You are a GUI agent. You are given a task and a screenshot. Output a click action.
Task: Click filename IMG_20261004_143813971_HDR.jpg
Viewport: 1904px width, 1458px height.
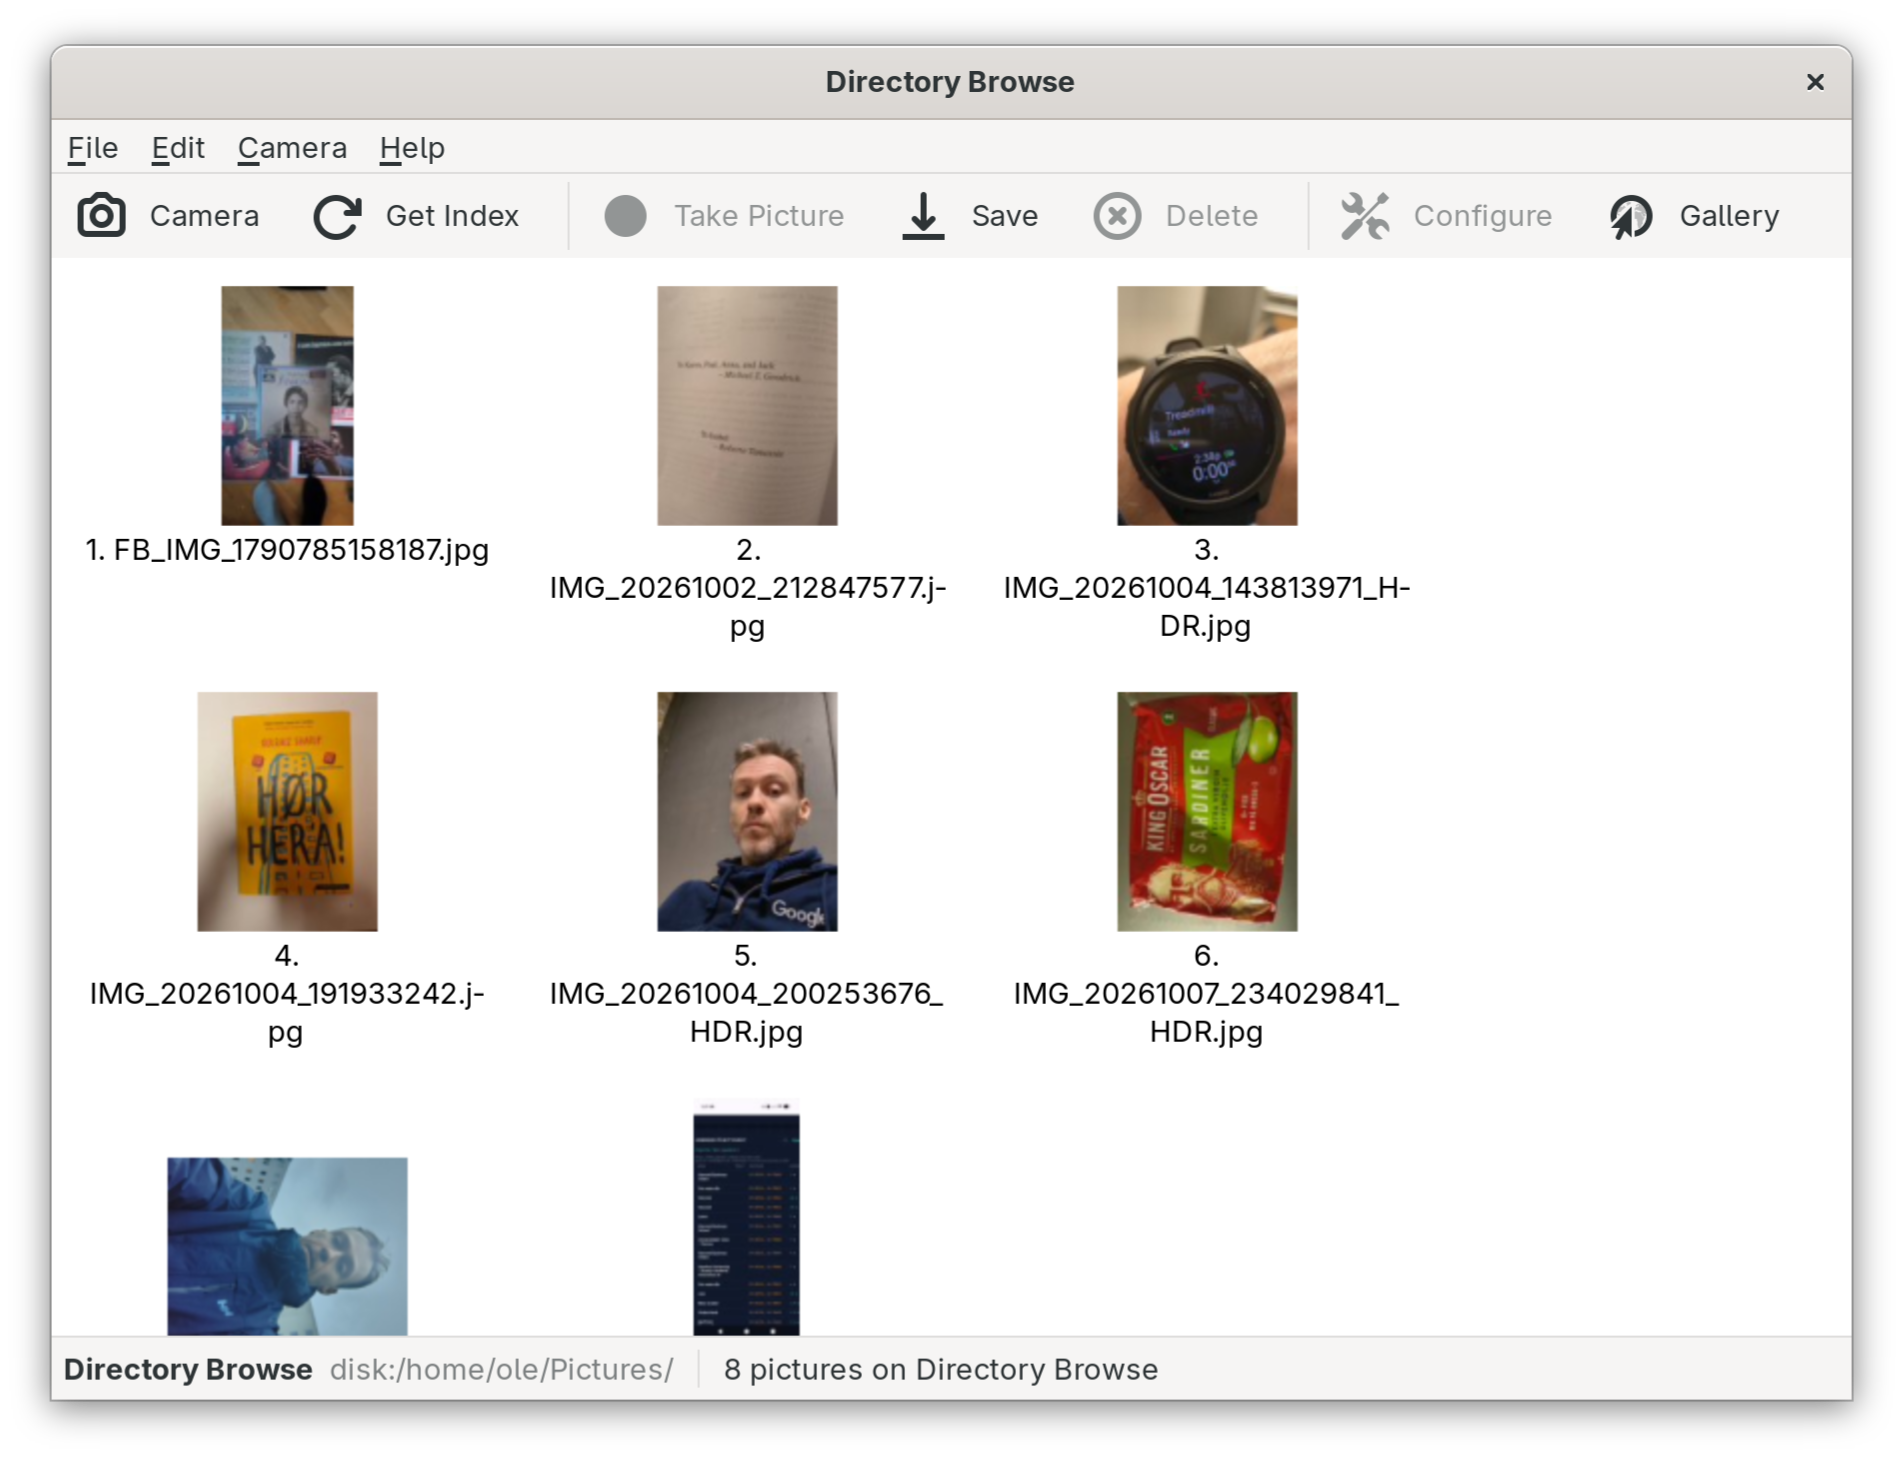coord(1206,606)
